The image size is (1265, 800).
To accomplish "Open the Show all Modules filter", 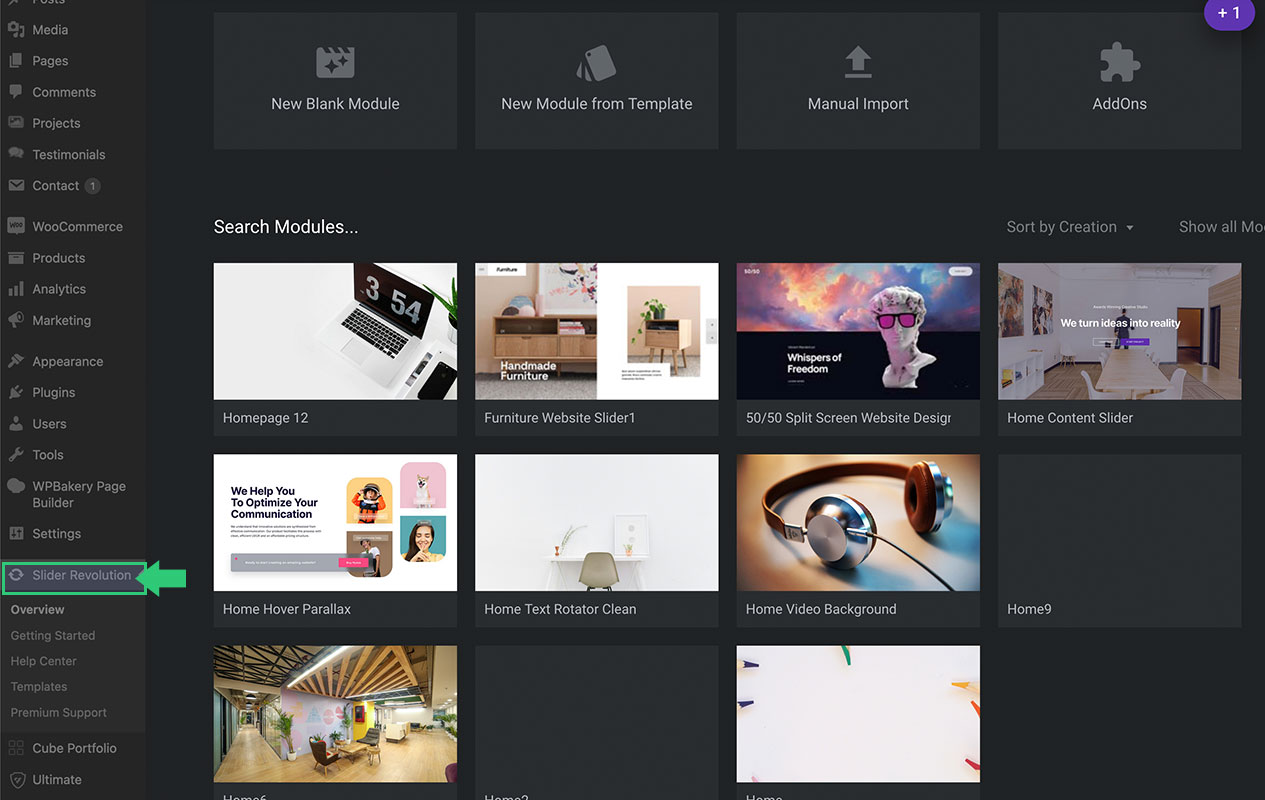I will coord(1220,227).
